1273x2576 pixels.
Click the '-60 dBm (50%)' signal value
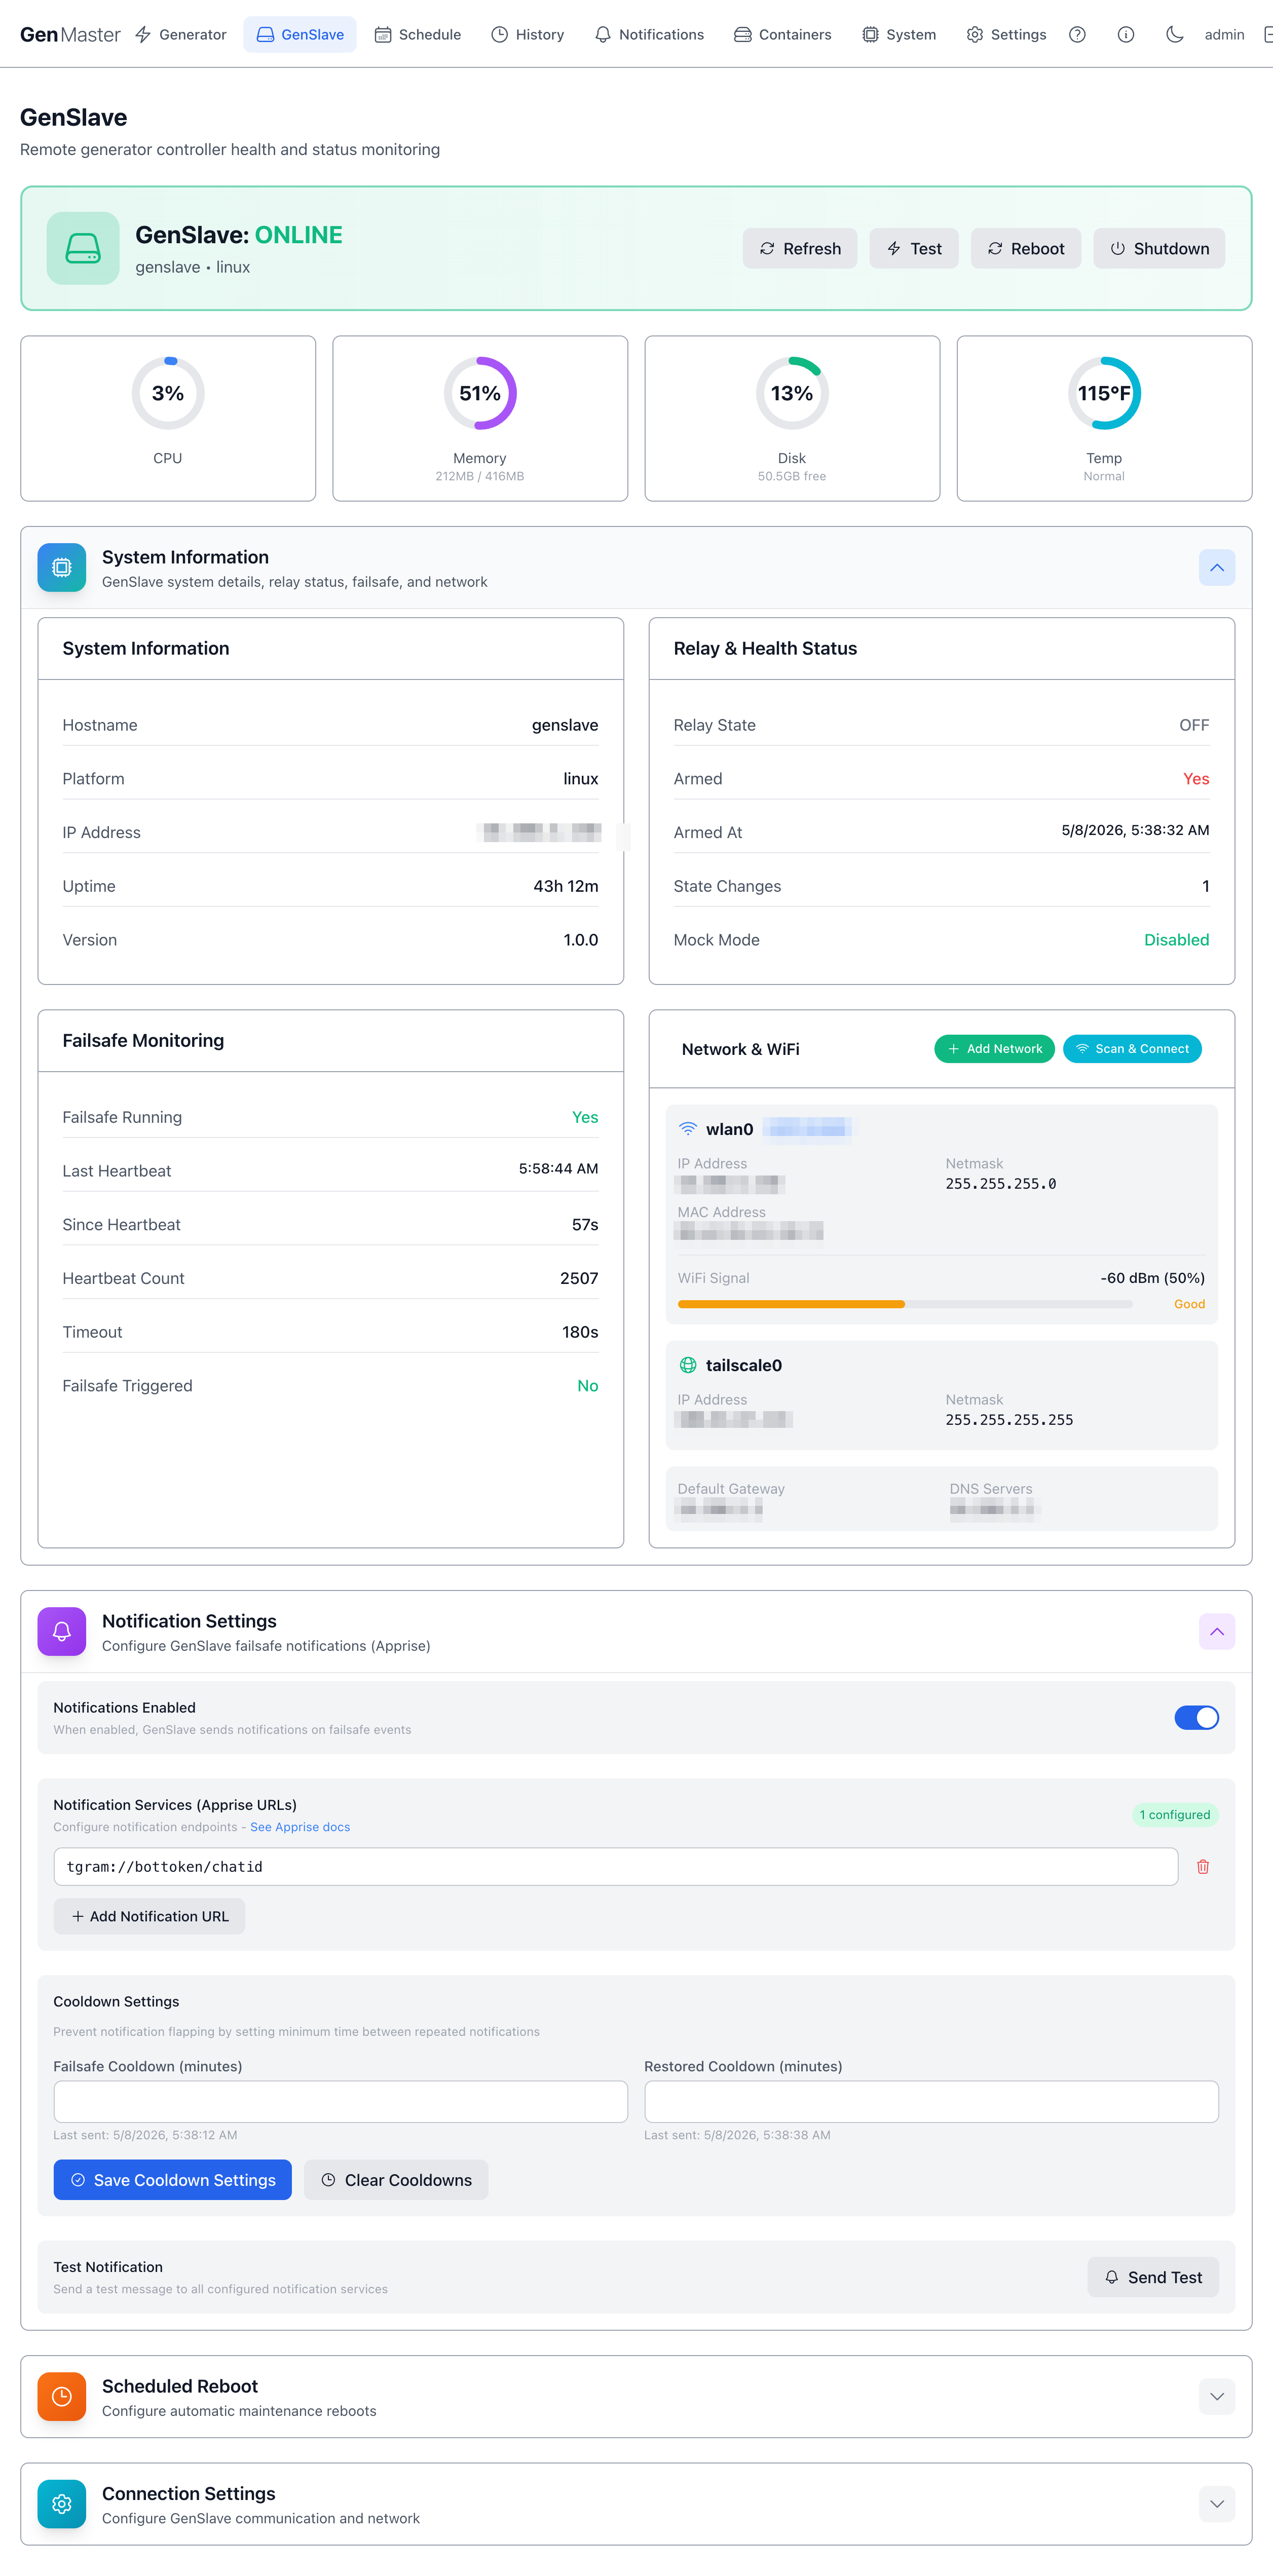[x=1152, y=1277]
